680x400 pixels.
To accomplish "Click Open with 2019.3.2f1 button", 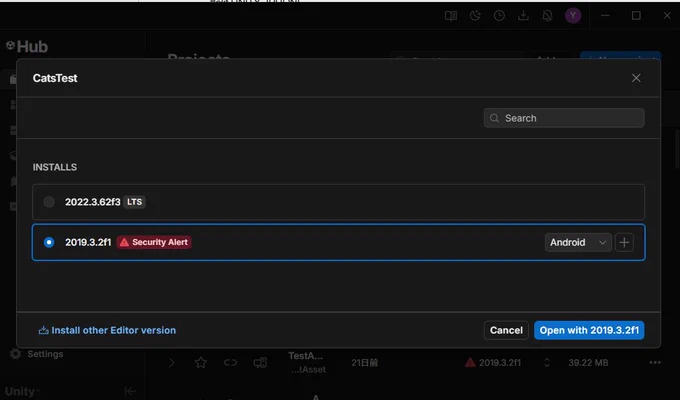I will click(x=589, y=330).
